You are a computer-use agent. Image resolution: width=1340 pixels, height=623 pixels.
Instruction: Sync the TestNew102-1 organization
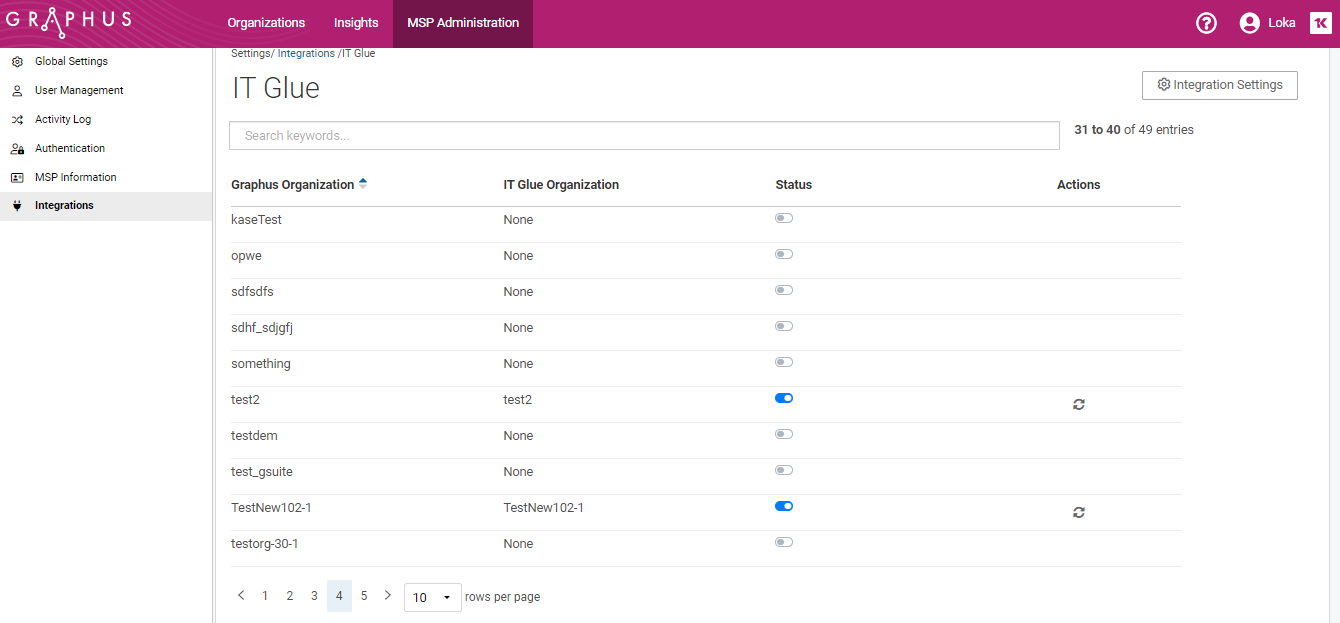pos(1079,512)
